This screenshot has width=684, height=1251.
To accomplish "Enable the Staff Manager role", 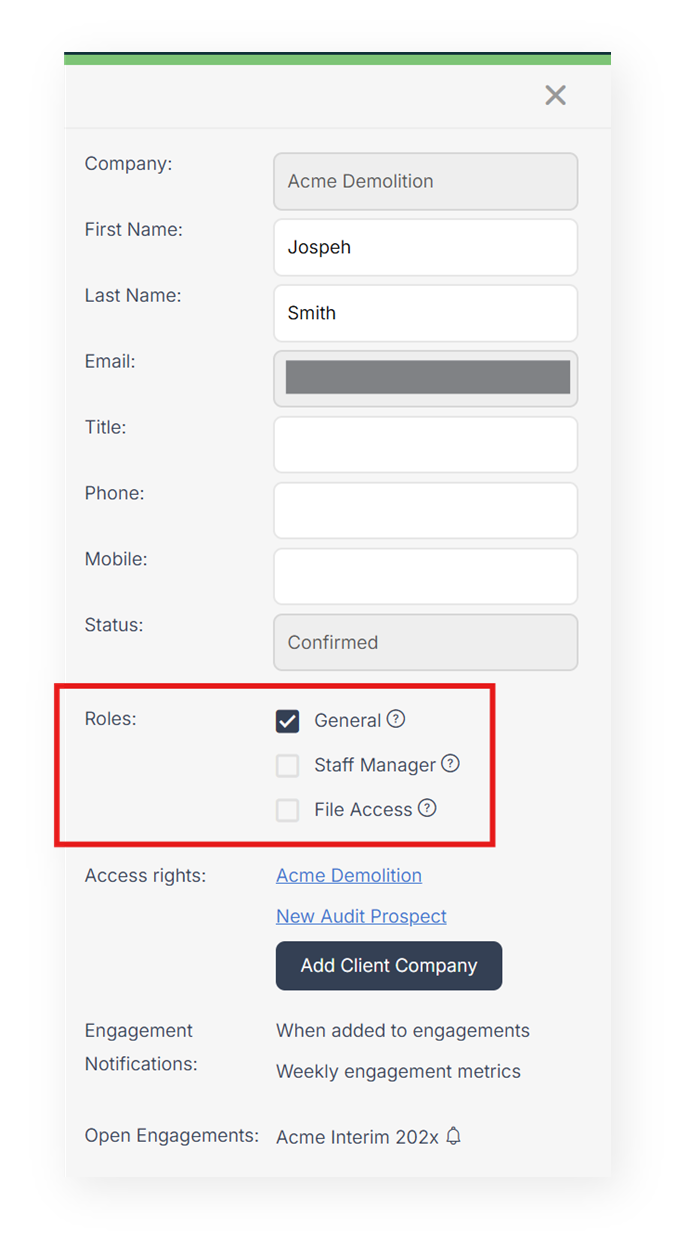I will pos(287,765).
